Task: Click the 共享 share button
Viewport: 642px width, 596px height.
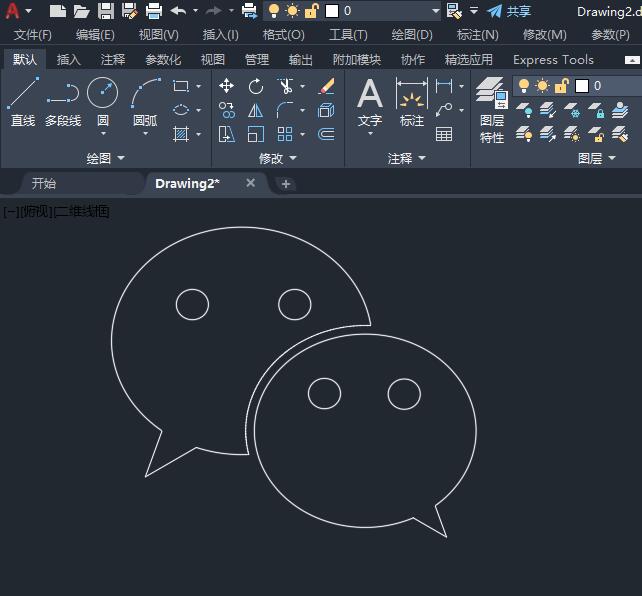Action: click(x=509, y=11)
